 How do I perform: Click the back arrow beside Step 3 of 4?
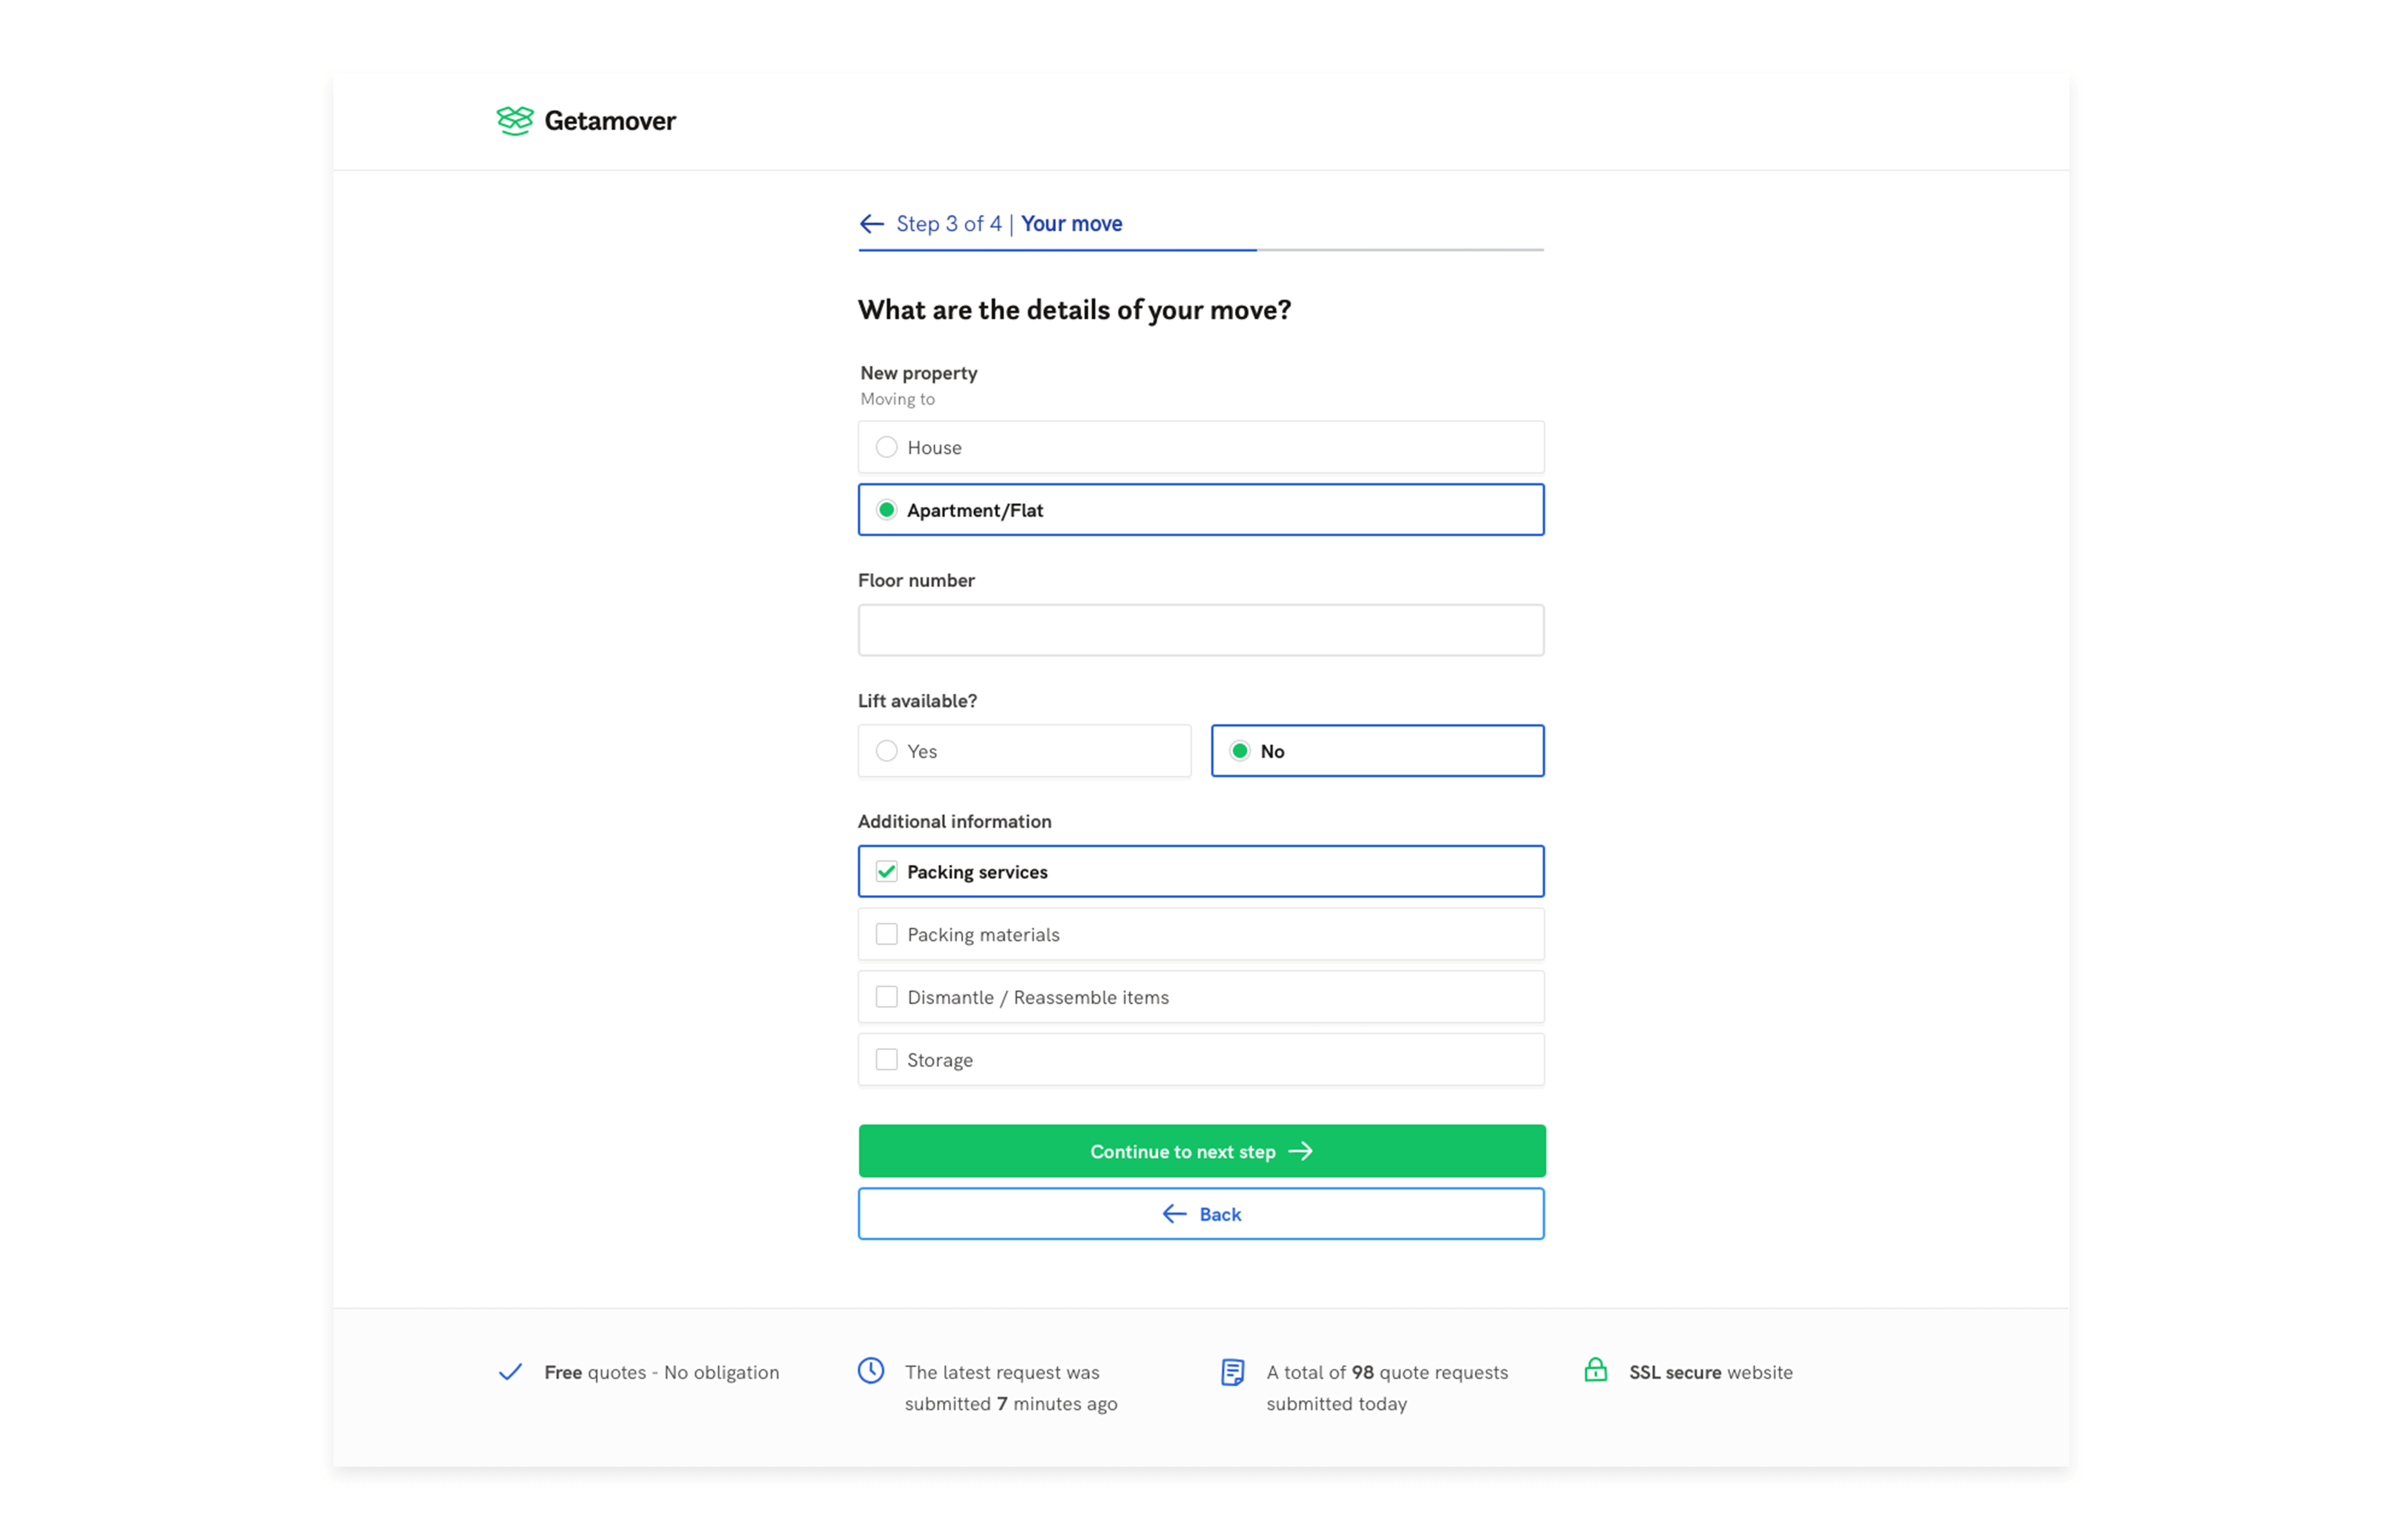click(872, 224)
